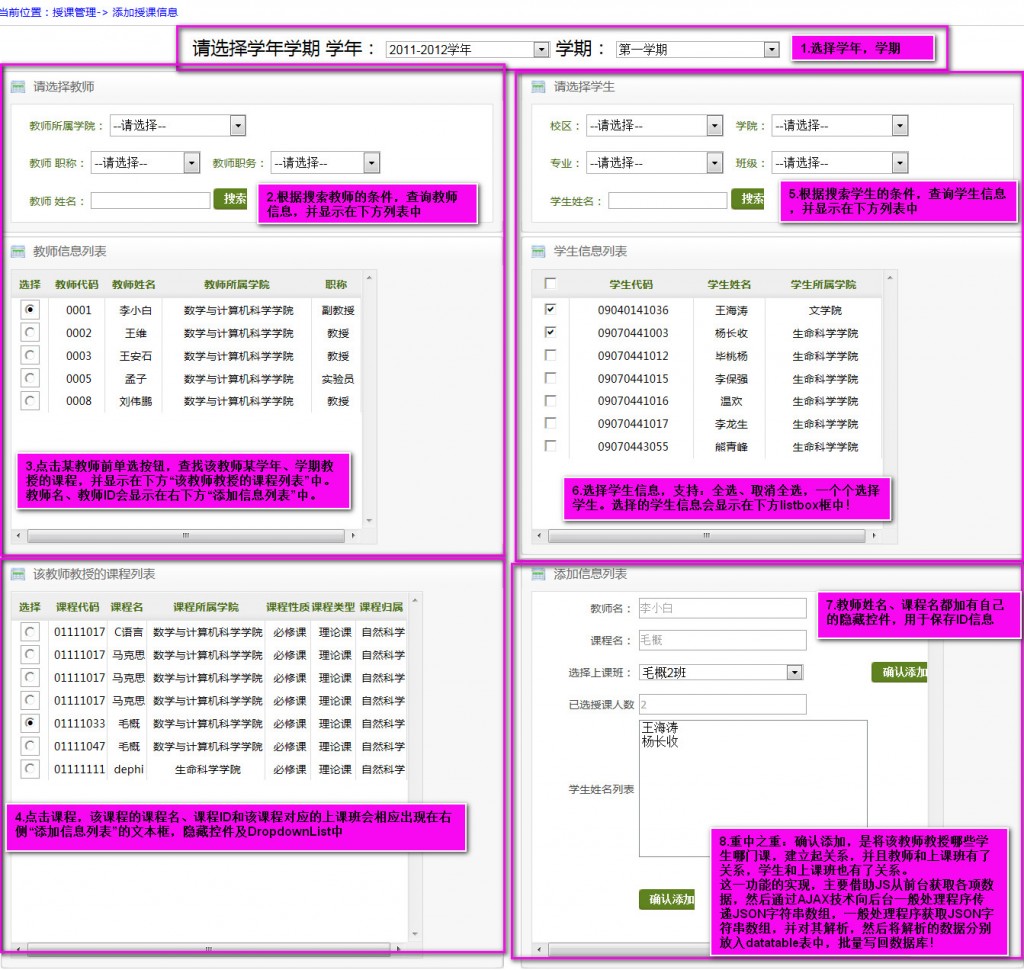Open the 学期 第一学期 dropdown
Viewport: 1024px width, 970px height.
[x=697, y=50]
